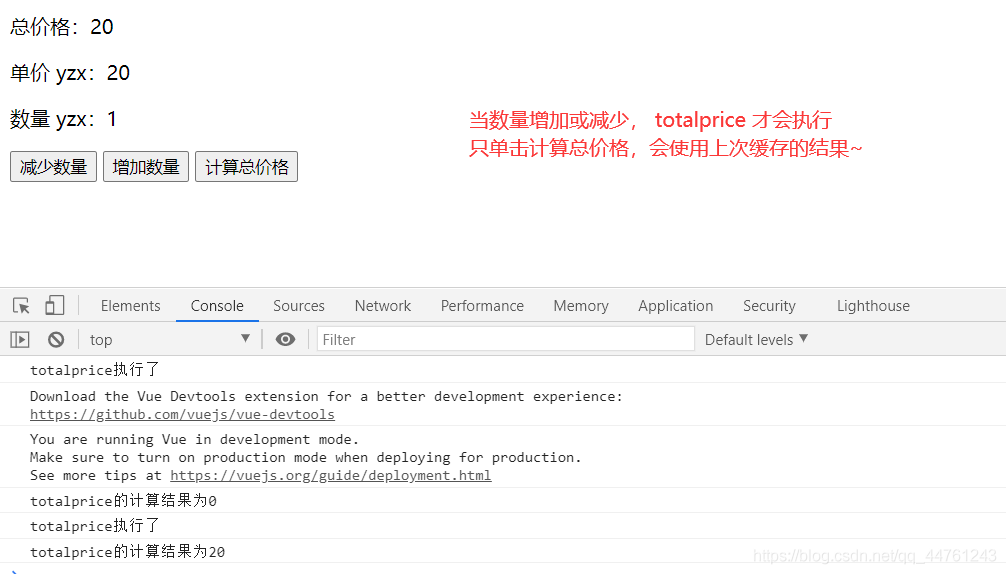Open the Network tab
The height and width of the screenshot is (574, 1006).
pyautogui.click(x=383, y=306)
